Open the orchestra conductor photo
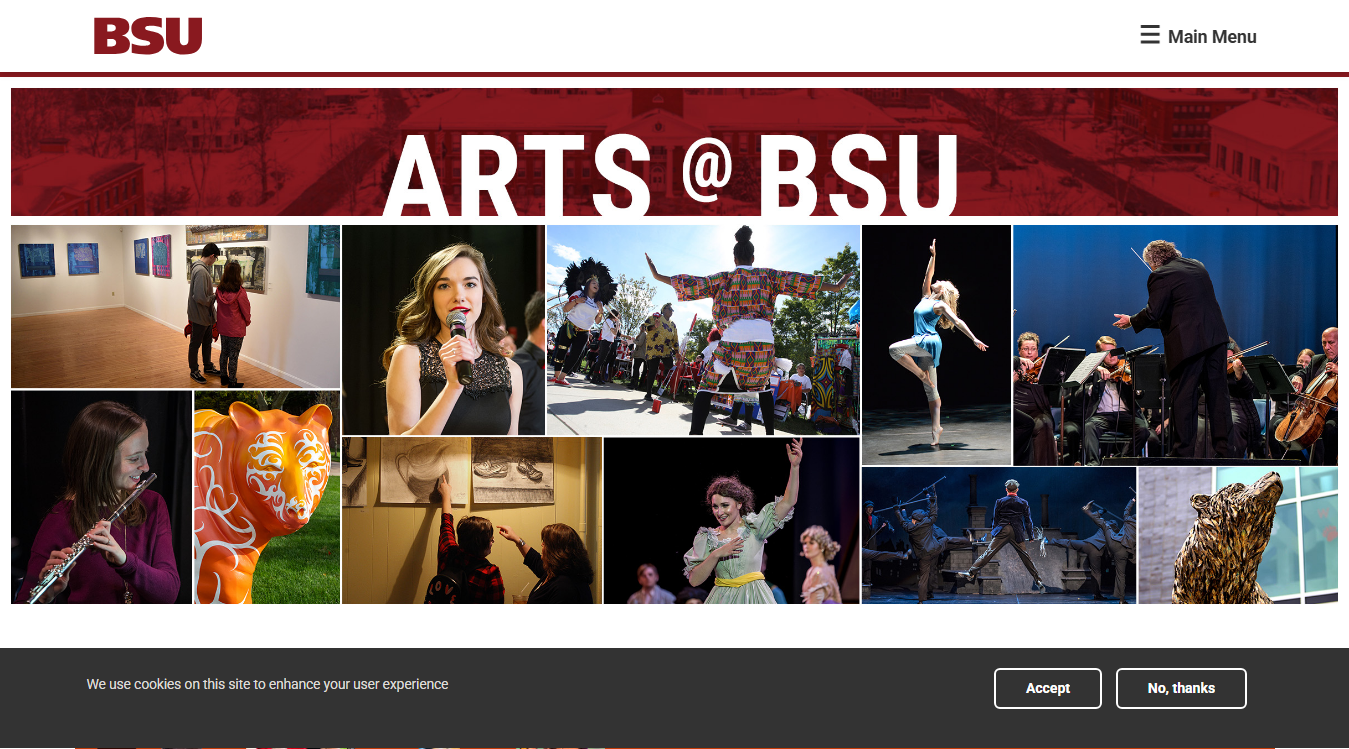The image size is (1349, 749). coord(1175,345)
